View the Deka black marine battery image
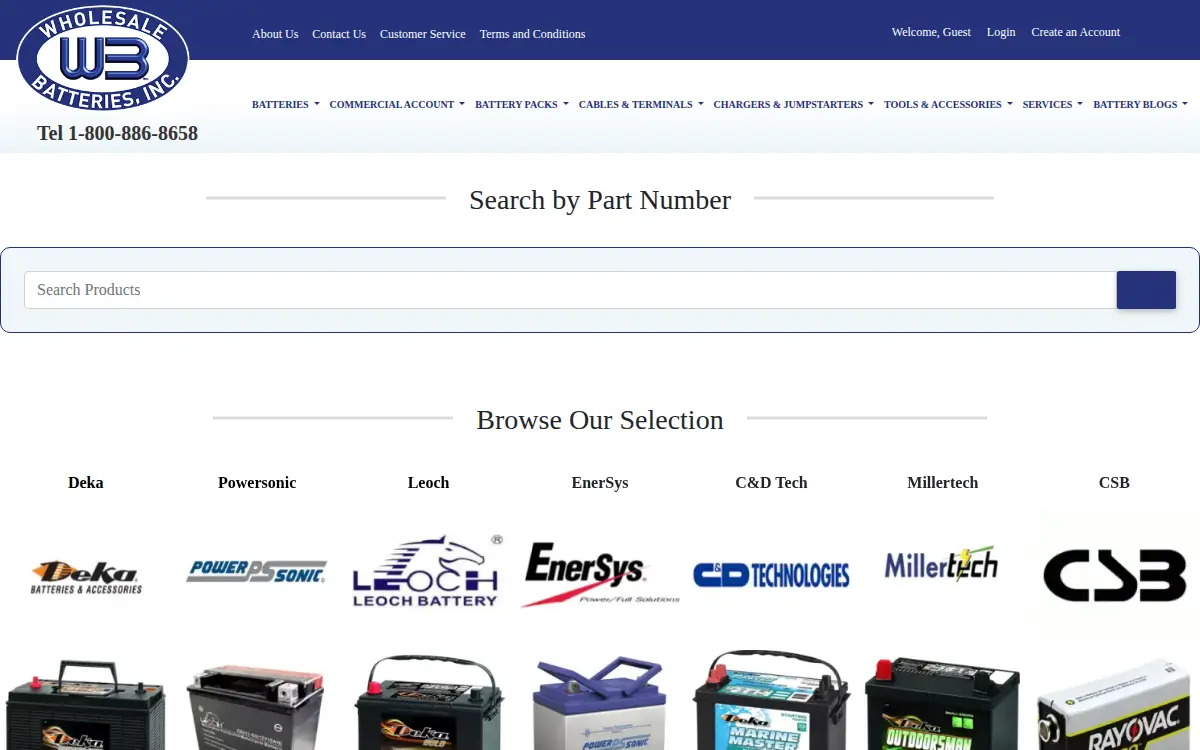The image size is (1200, 750). click(86, 704)
